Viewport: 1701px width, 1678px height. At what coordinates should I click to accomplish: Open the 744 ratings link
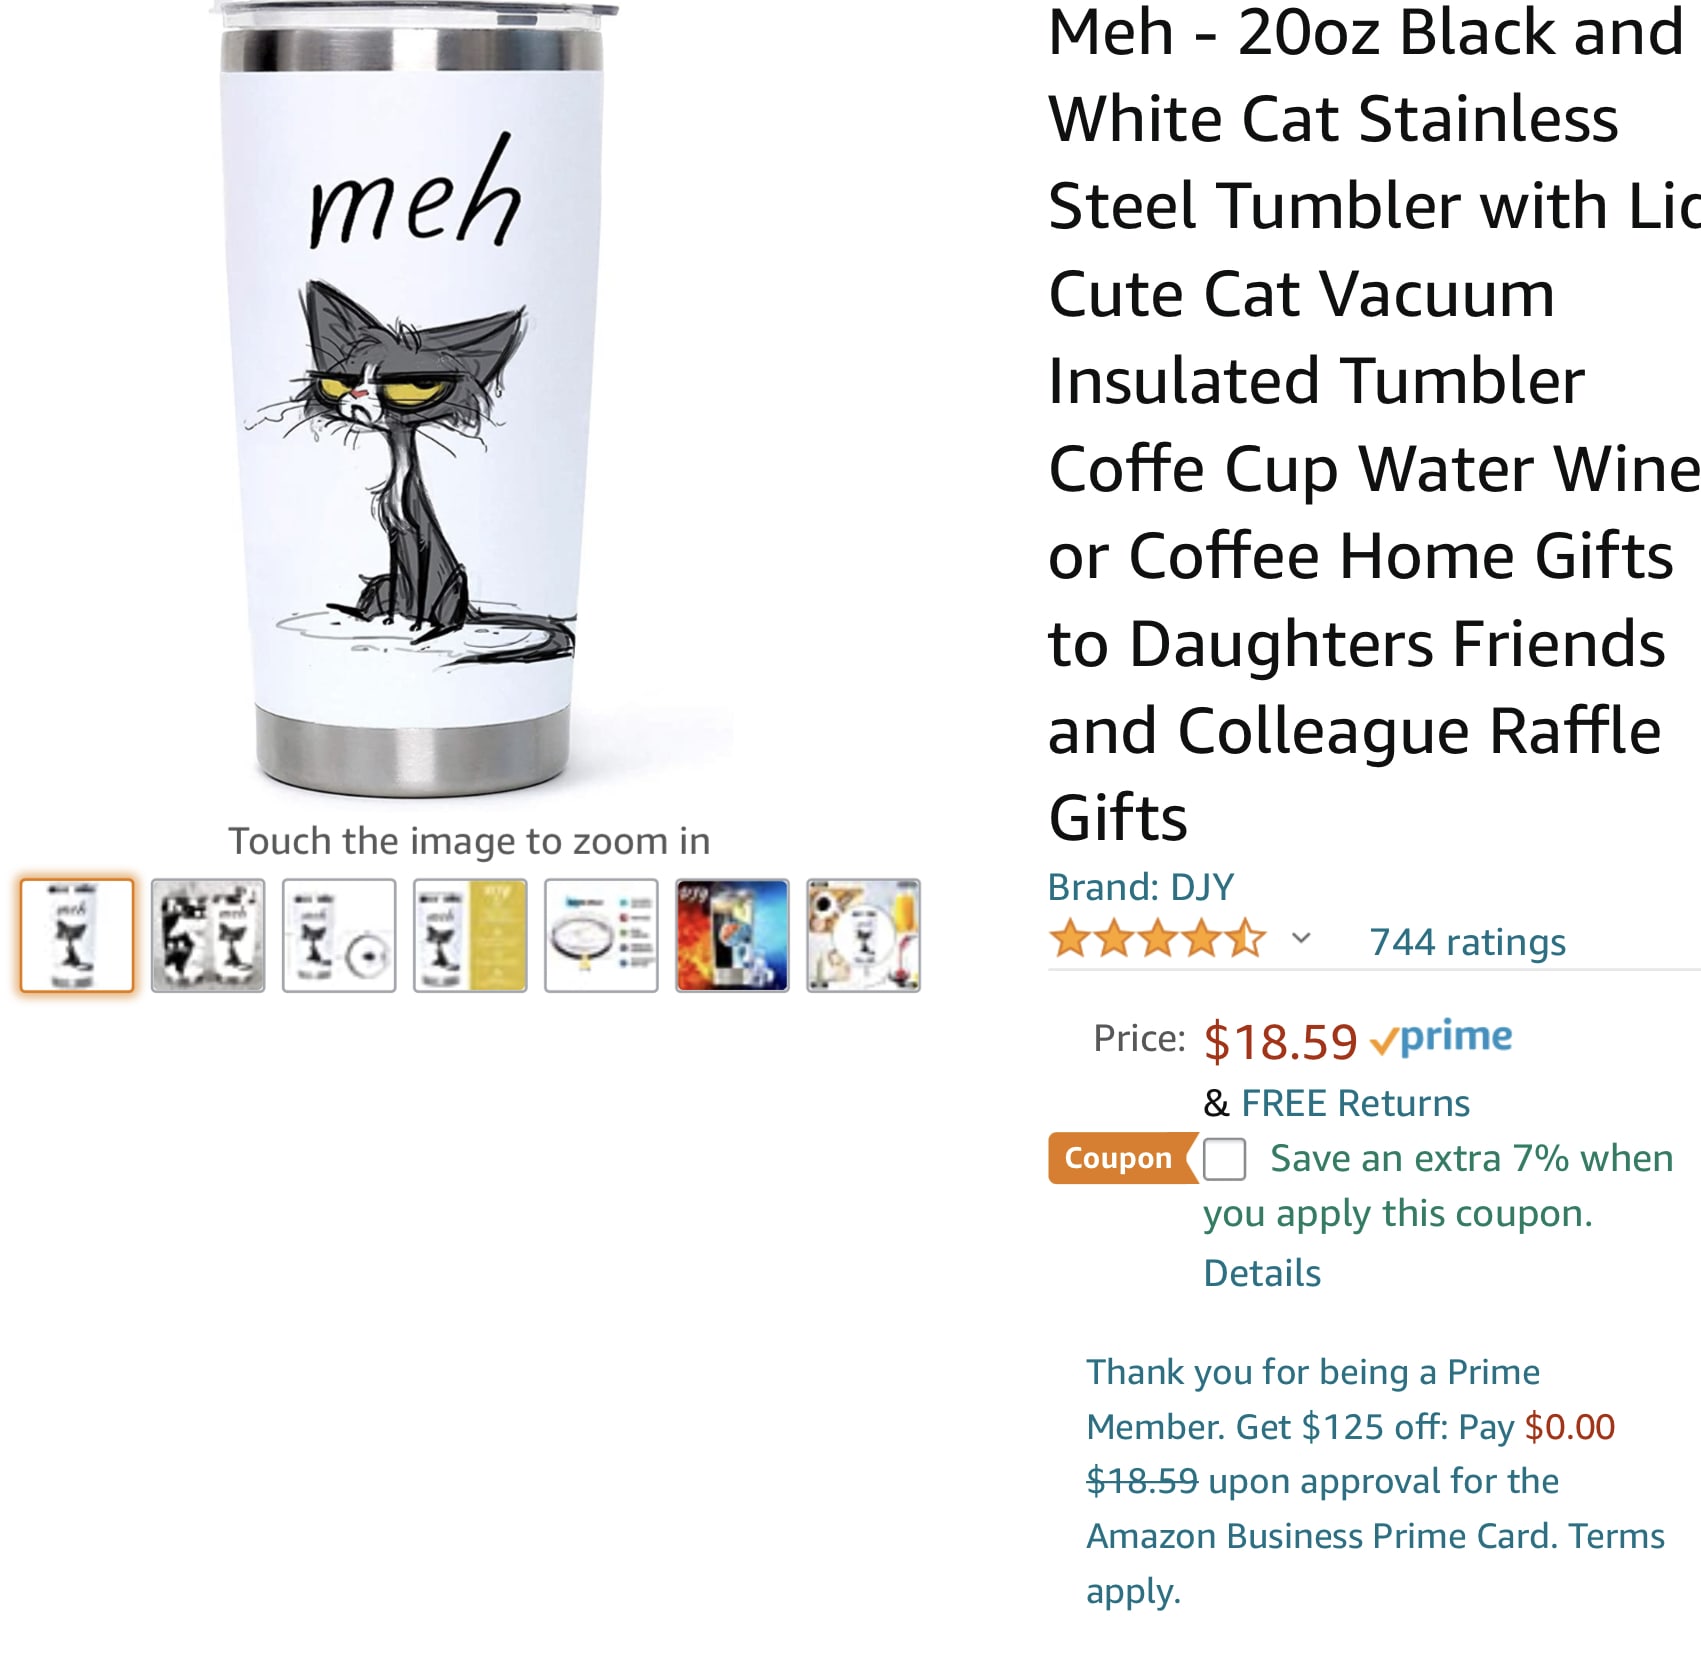(1467, 942)
